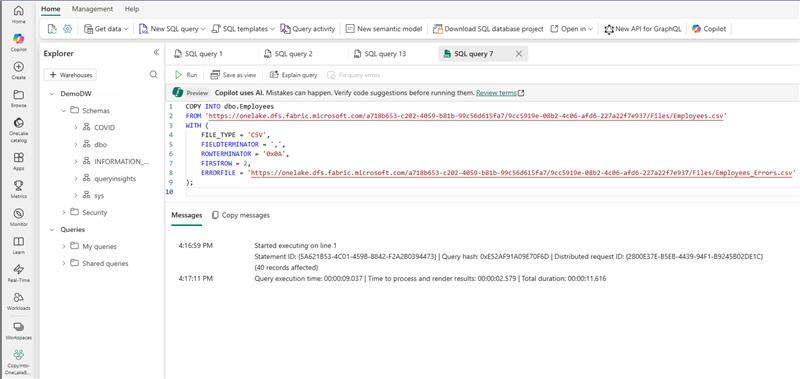Click the refresh page icon in the toolbar

[x=52, y=29]
